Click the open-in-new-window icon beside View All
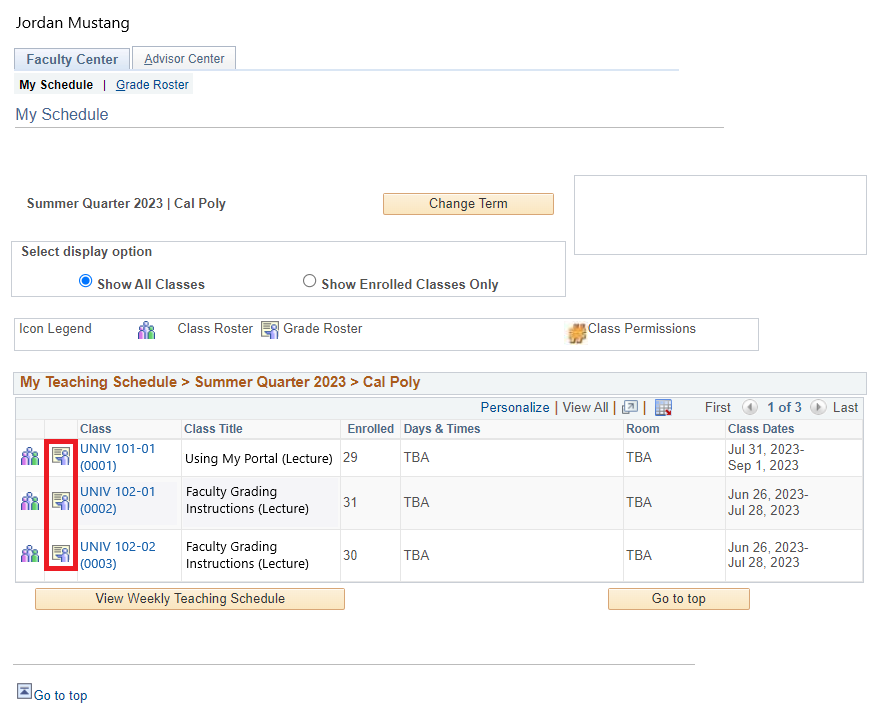872x713 pixels. 629,408
